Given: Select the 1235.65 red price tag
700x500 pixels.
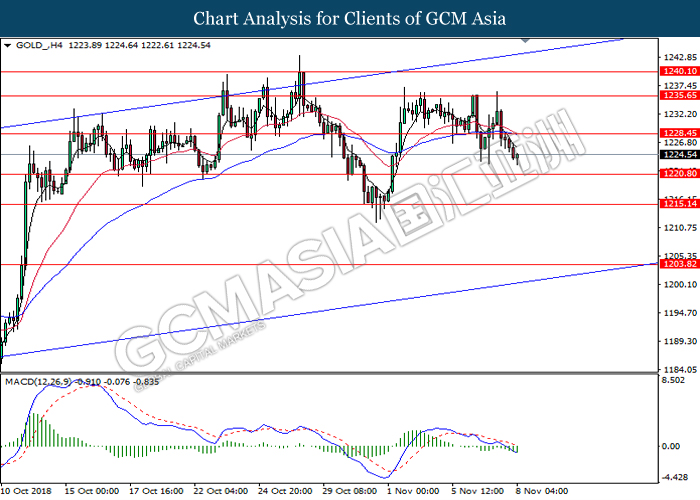Looking at the screenshot, I should (677, 96).
